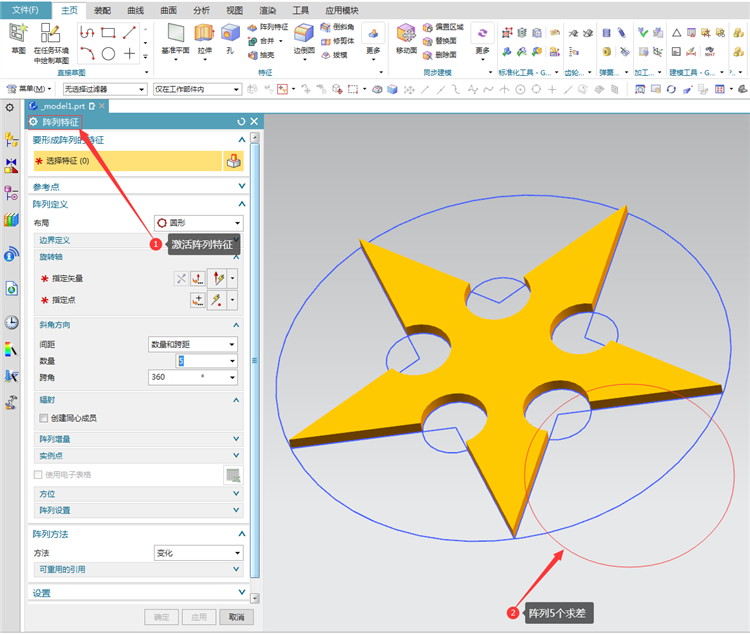This screenshot has width=750, height=635.
Task: Click the point dialog icon for 指定点
Action: pos(198,300)
